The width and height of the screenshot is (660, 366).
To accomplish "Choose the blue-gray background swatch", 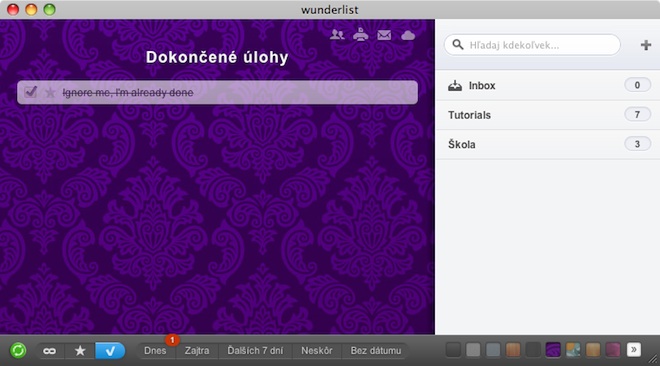I will point(493,350).
